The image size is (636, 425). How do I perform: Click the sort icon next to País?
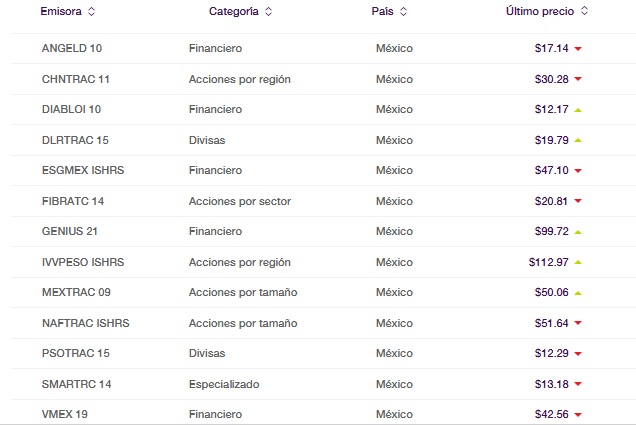(403, 12)
